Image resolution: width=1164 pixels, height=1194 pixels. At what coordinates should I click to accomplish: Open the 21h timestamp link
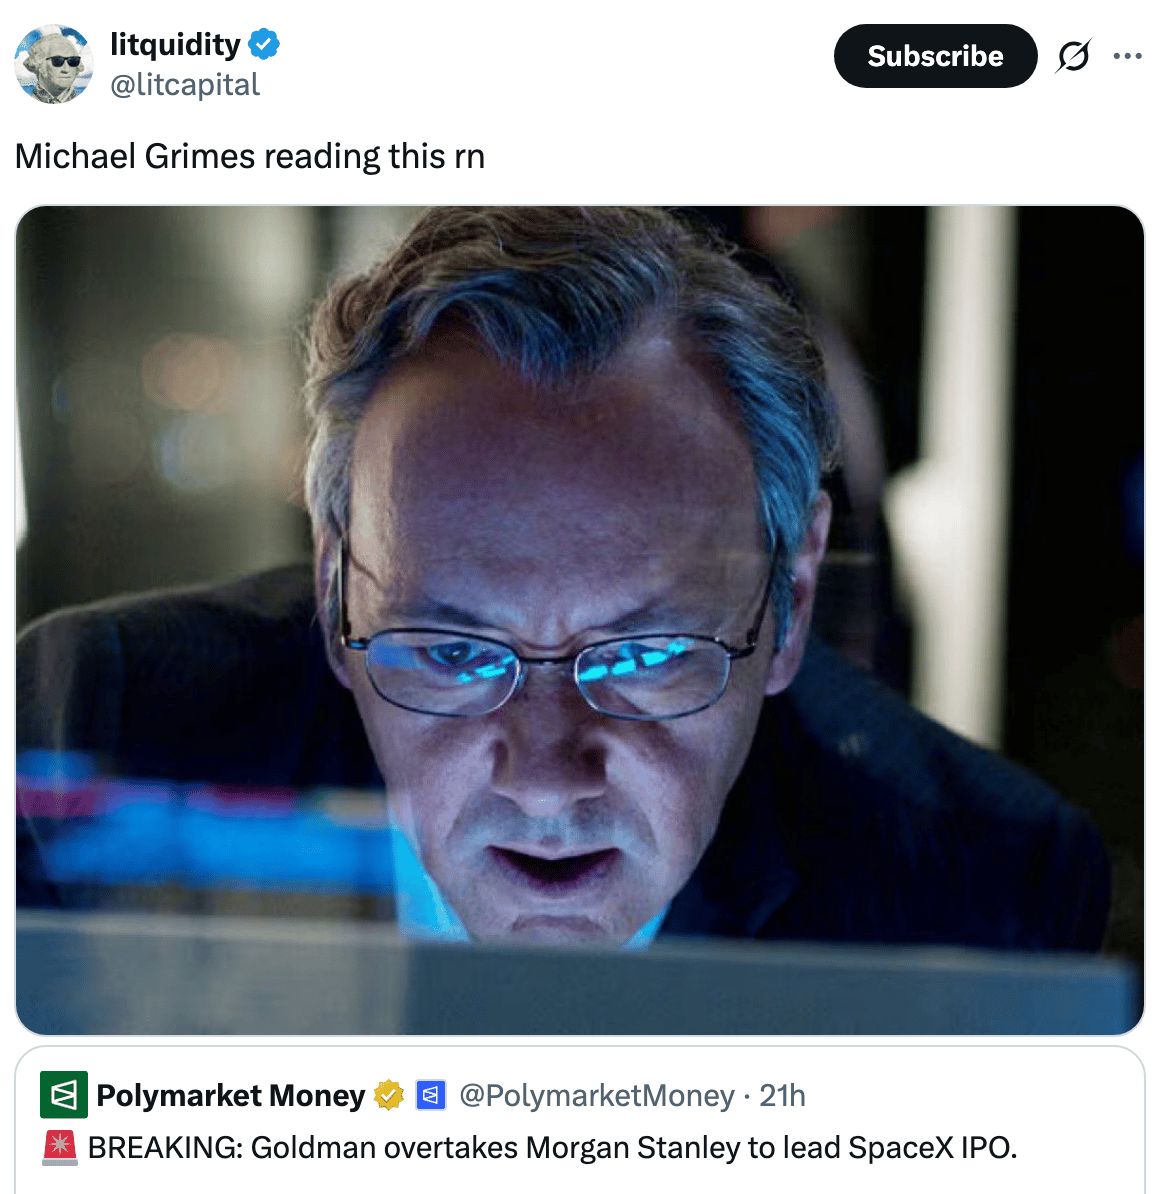pyautogui.click(x=782, y=1096)
